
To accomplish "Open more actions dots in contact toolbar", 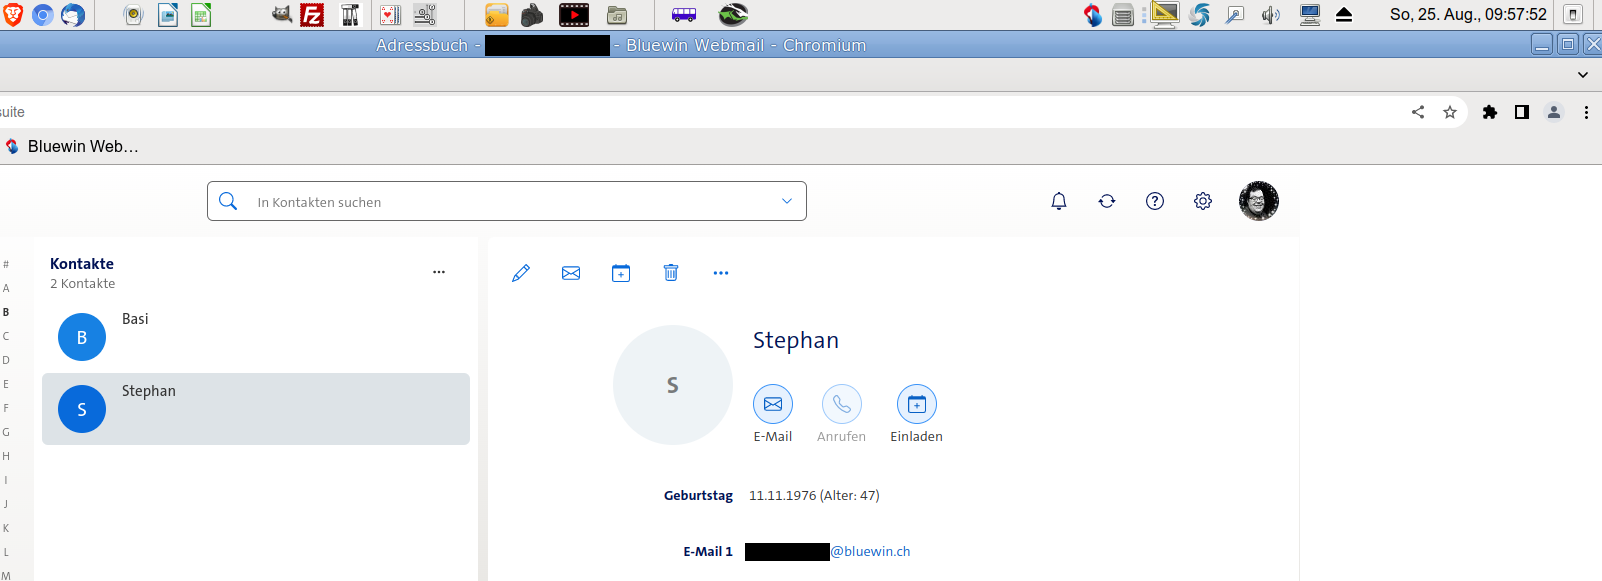I will point(721,273).
